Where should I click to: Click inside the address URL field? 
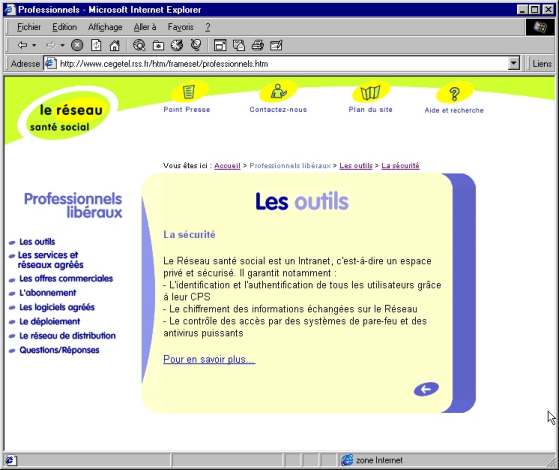coord(282,63)
